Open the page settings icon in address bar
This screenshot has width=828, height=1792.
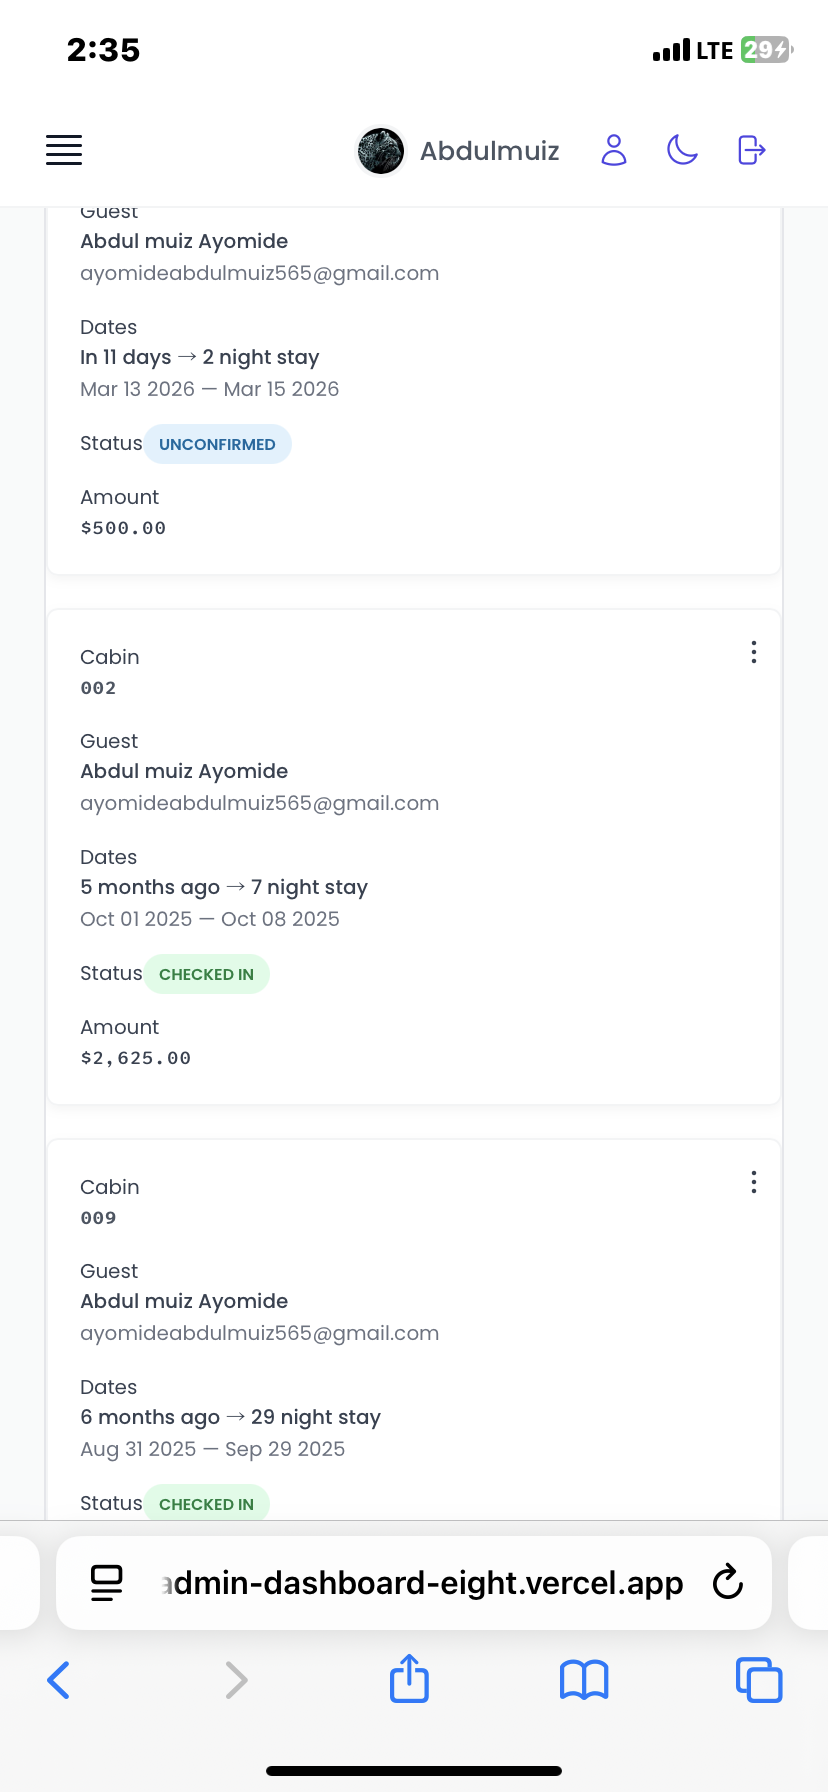tap(106, 1582)
